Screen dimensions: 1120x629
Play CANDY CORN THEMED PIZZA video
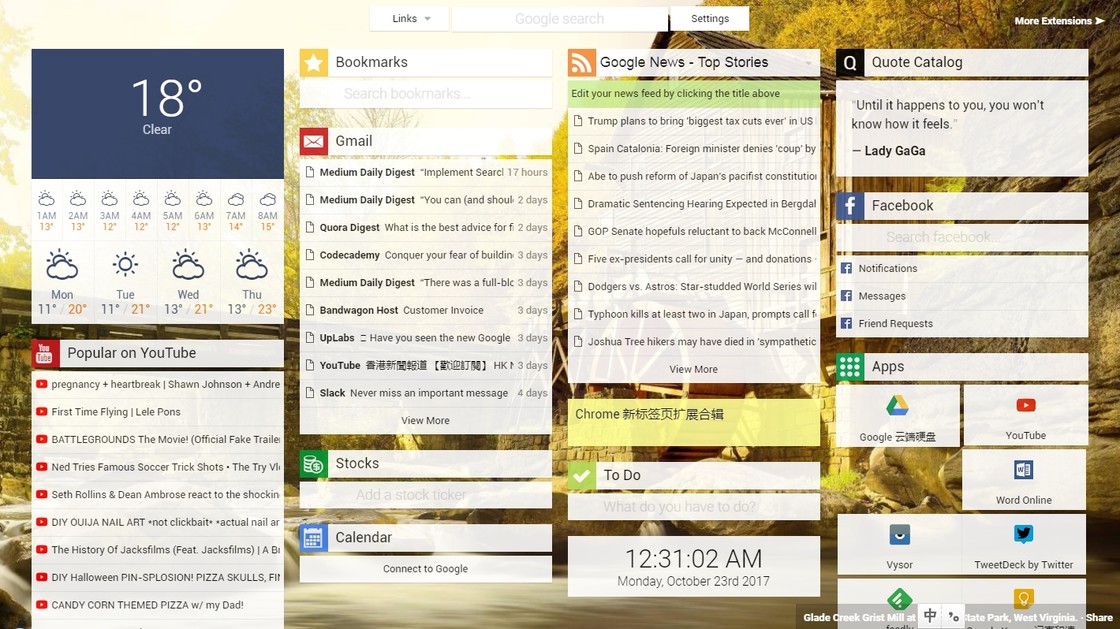[157, 605]
